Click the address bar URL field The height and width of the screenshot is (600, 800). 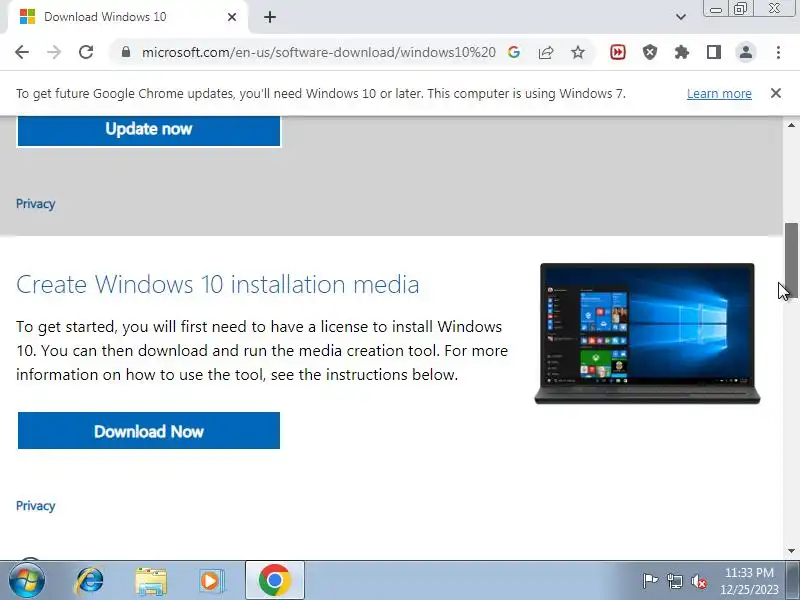[318, 52]
